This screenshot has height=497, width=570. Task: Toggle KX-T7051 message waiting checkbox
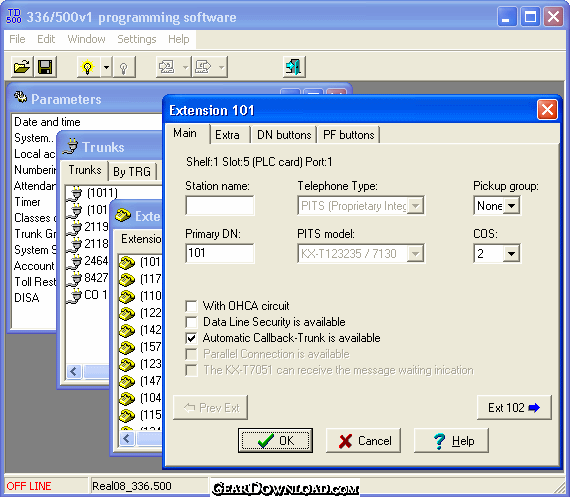point(191,370)
